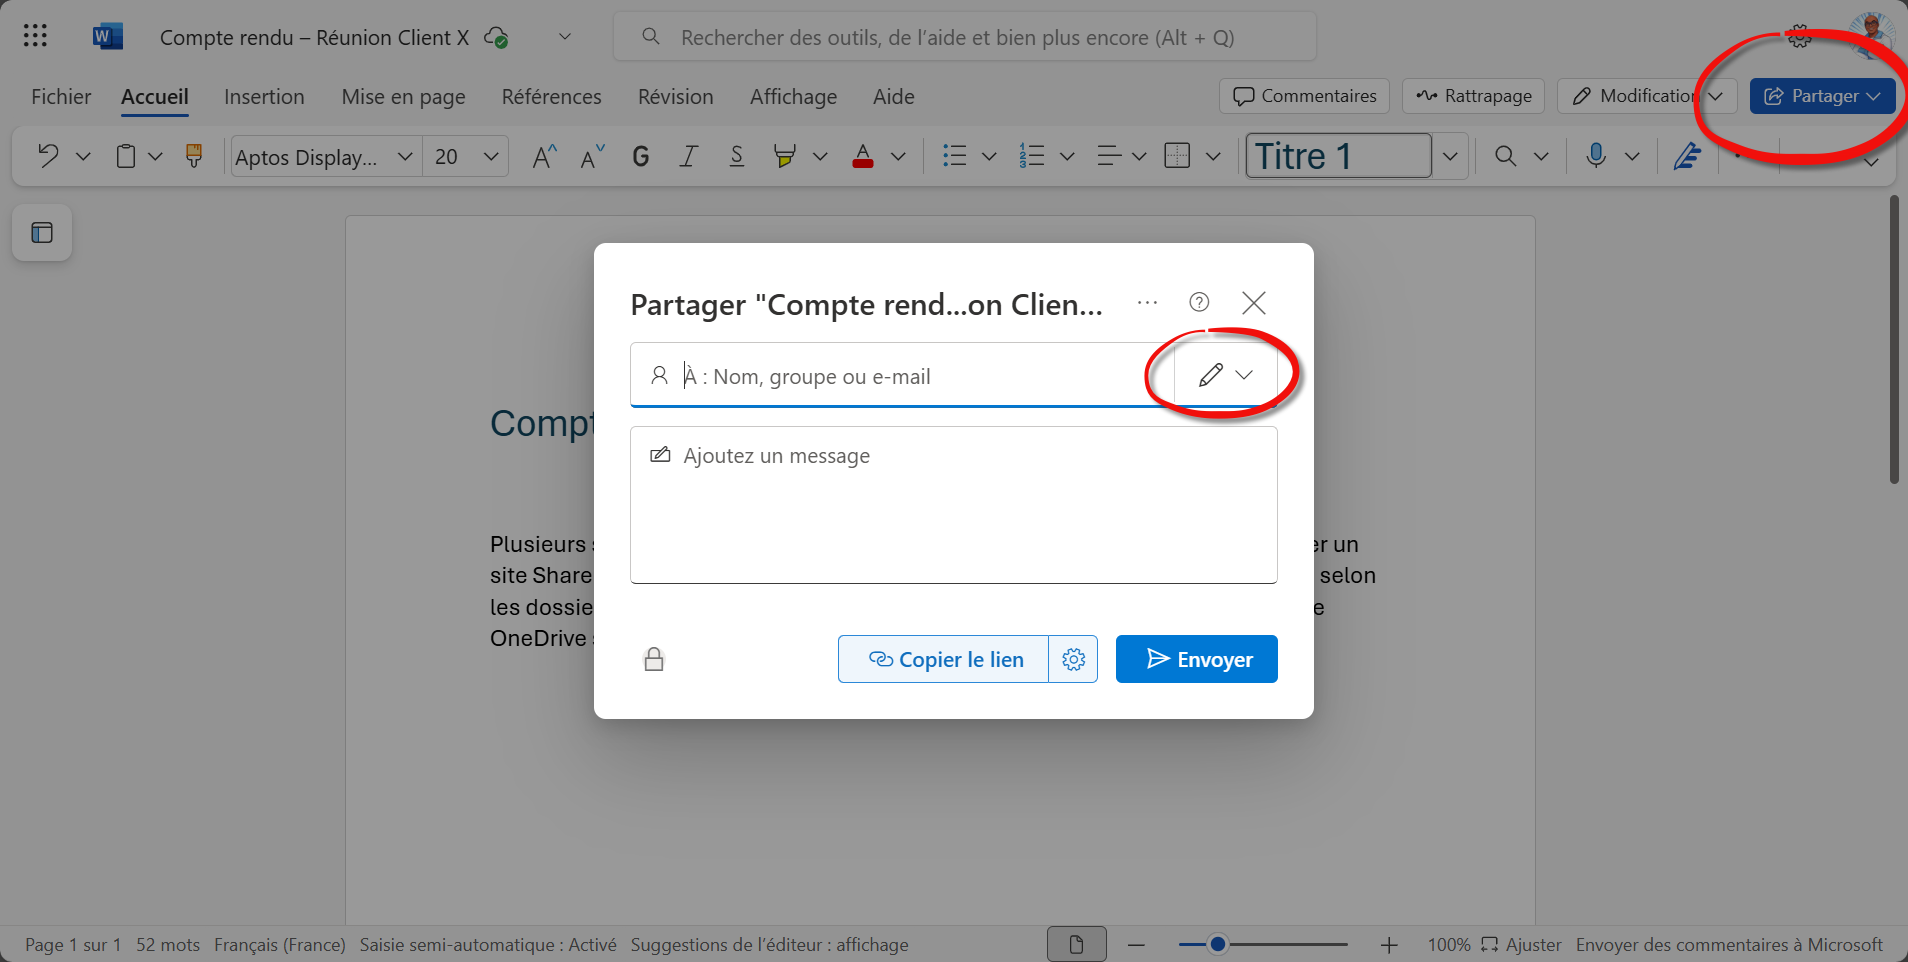Open the app launcher grid icon
This screenshot has width=1908, height=962.
point(35,37)
